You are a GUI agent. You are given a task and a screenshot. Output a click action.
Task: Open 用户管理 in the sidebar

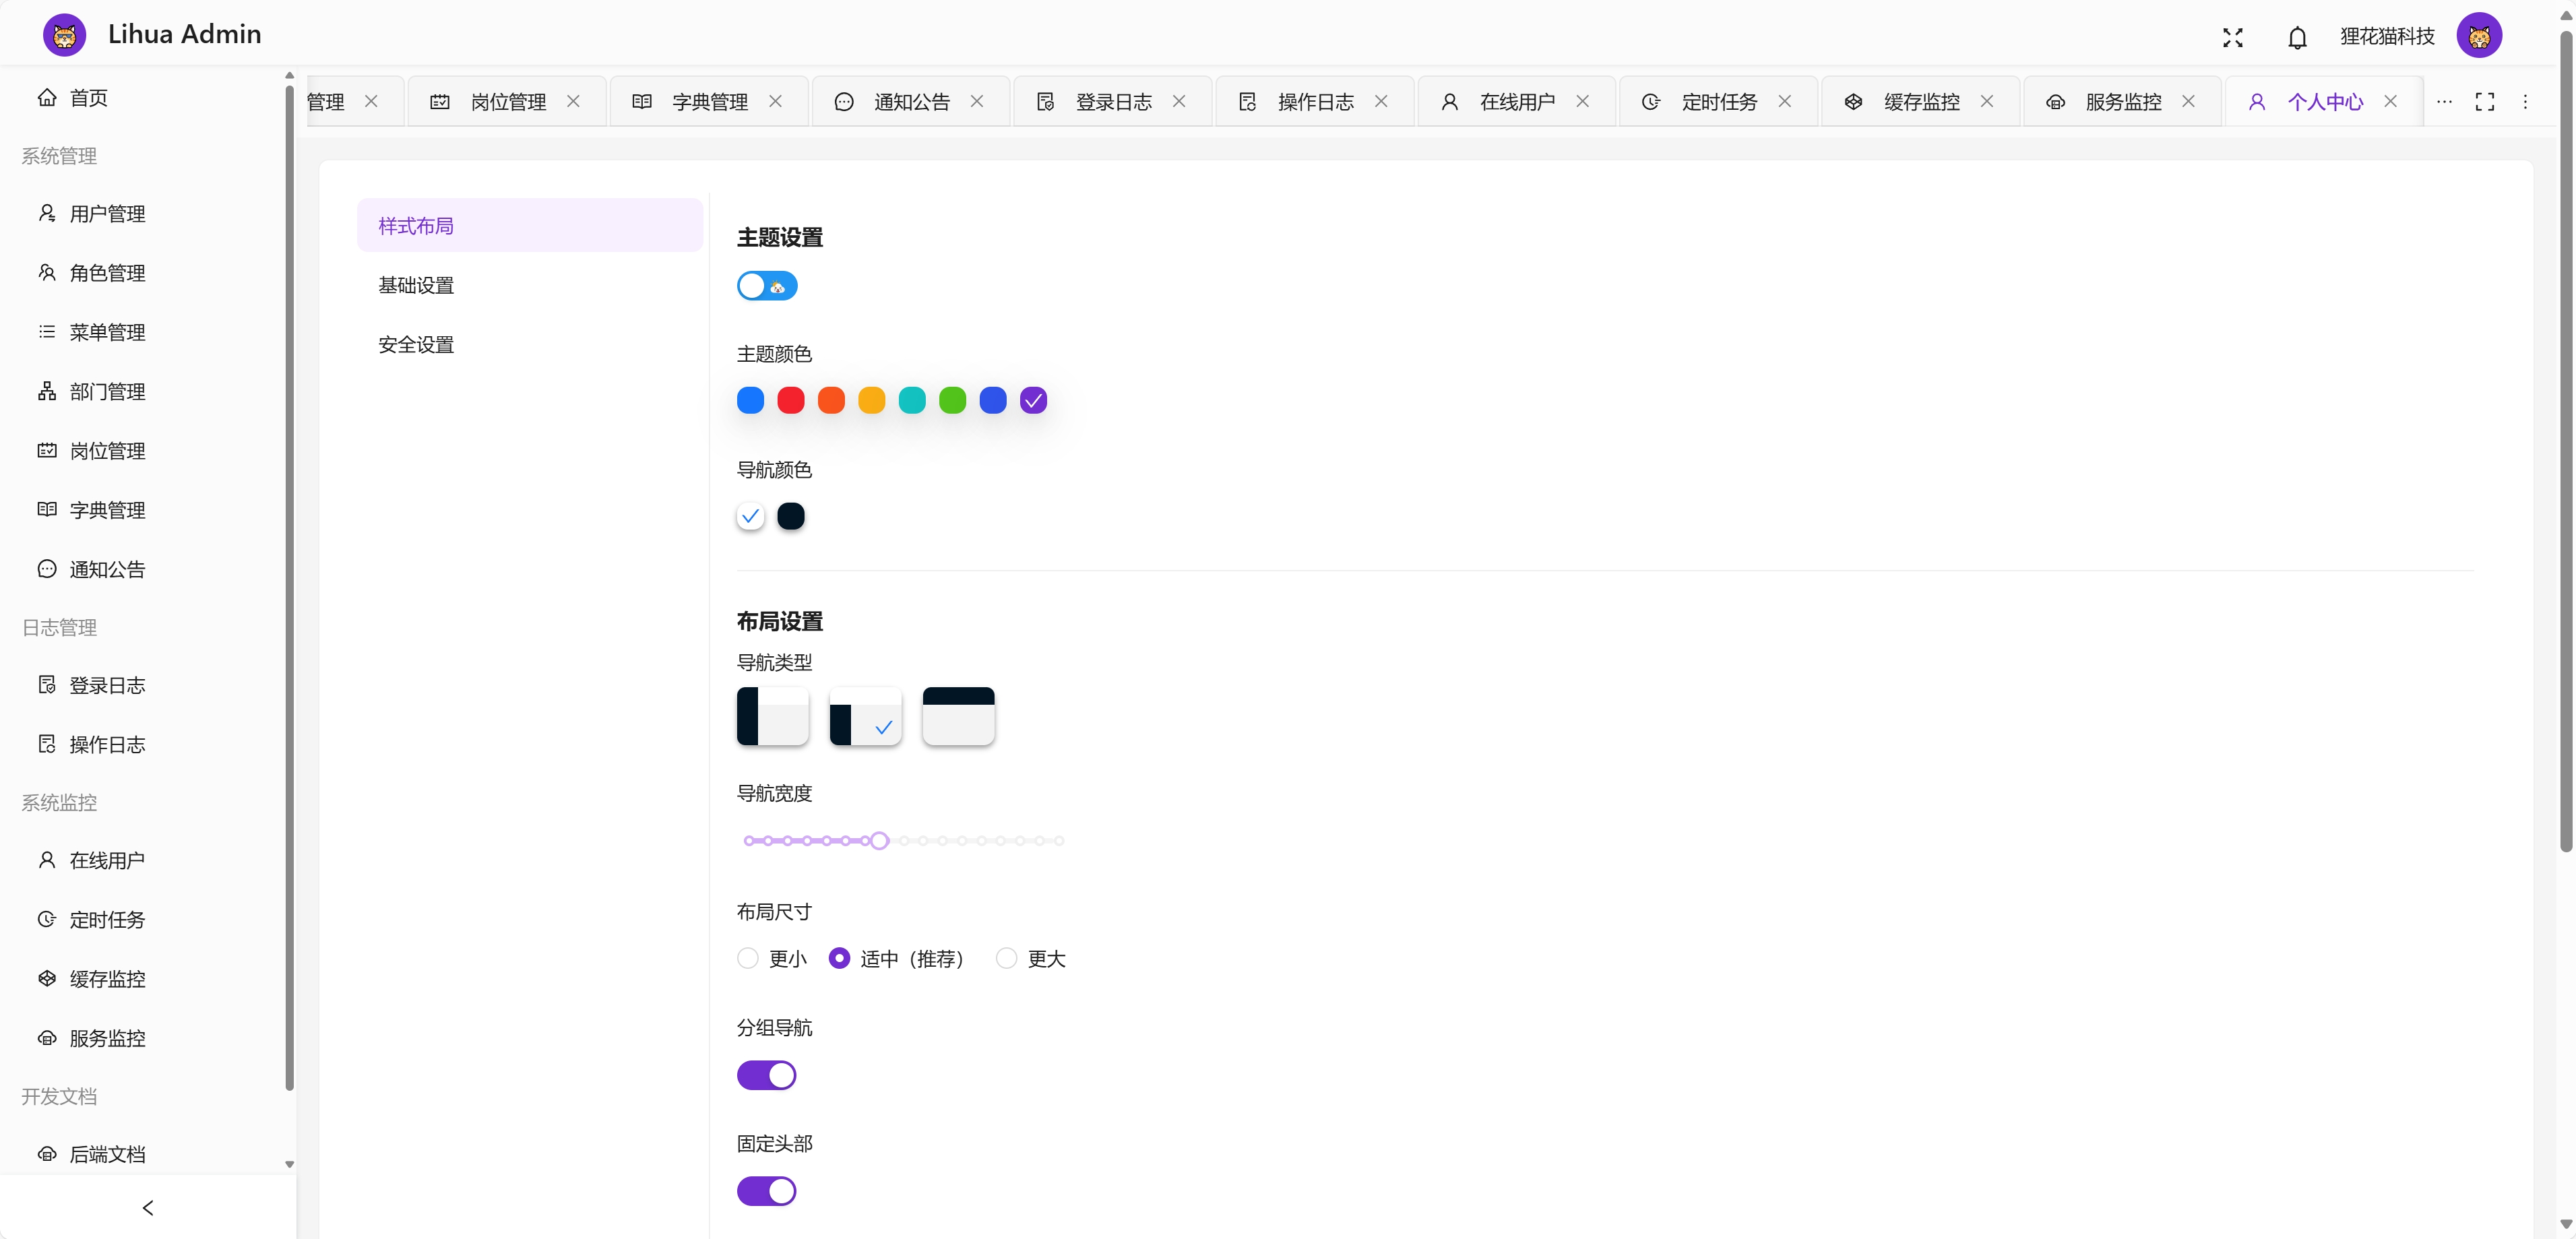(x=142, y=213)
